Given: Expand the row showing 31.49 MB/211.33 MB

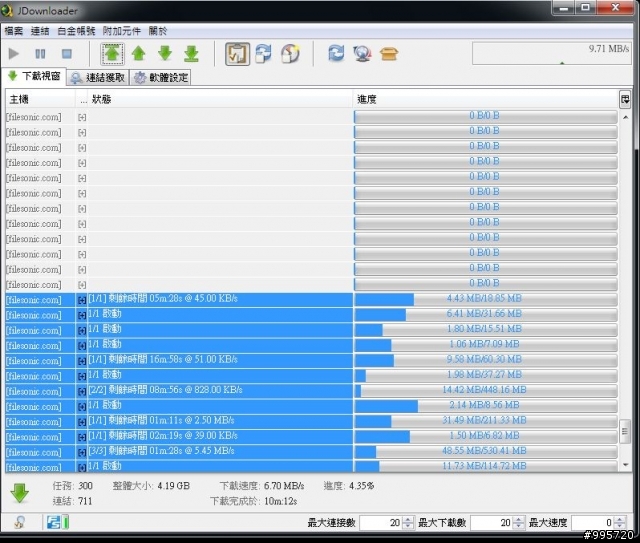Looking at the screenshot, I should pyautogui.click(x=82, y=422).
